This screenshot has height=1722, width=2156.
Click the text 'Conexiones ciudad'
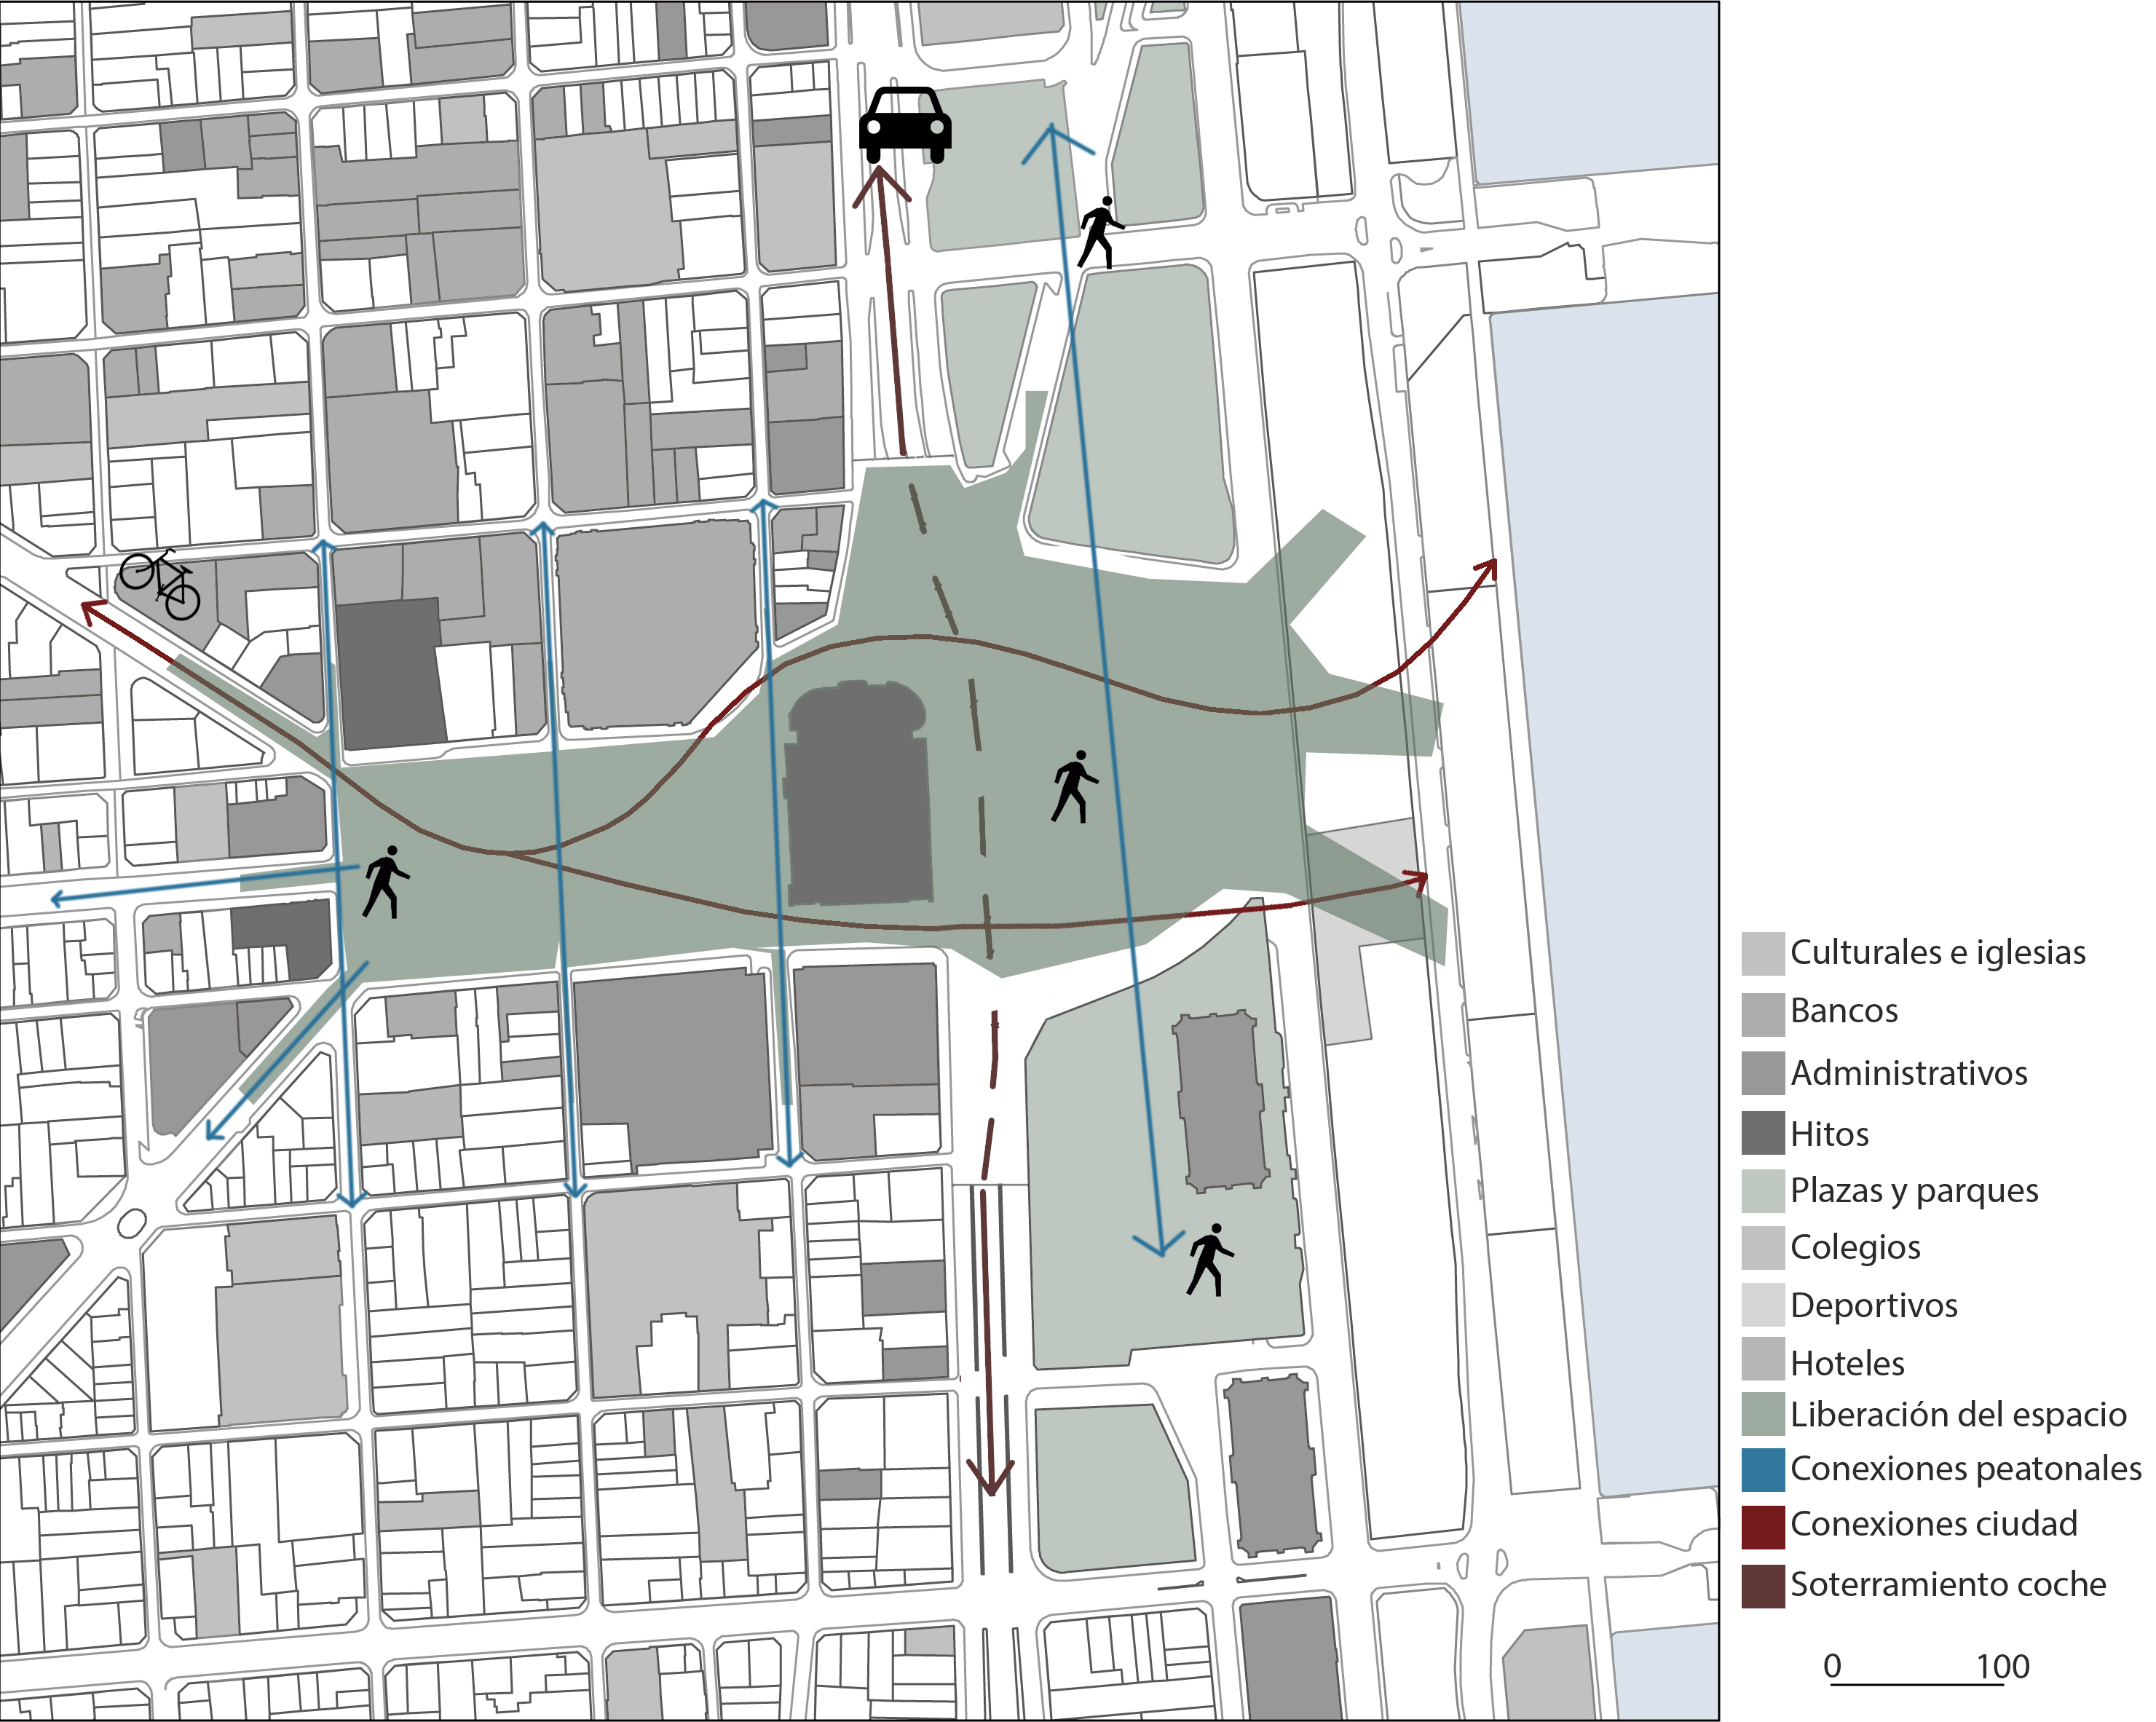pyautogui.click(x=1934, y=1524)
